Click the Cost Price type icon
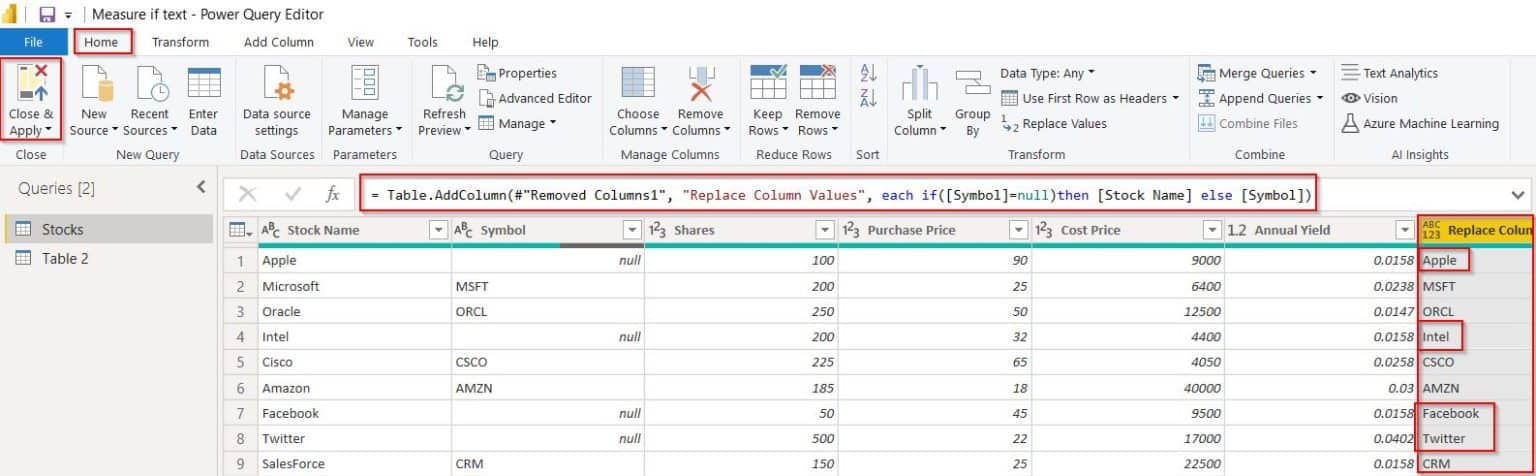Viewport: 1536px width, 476px height. (1044, 230)
